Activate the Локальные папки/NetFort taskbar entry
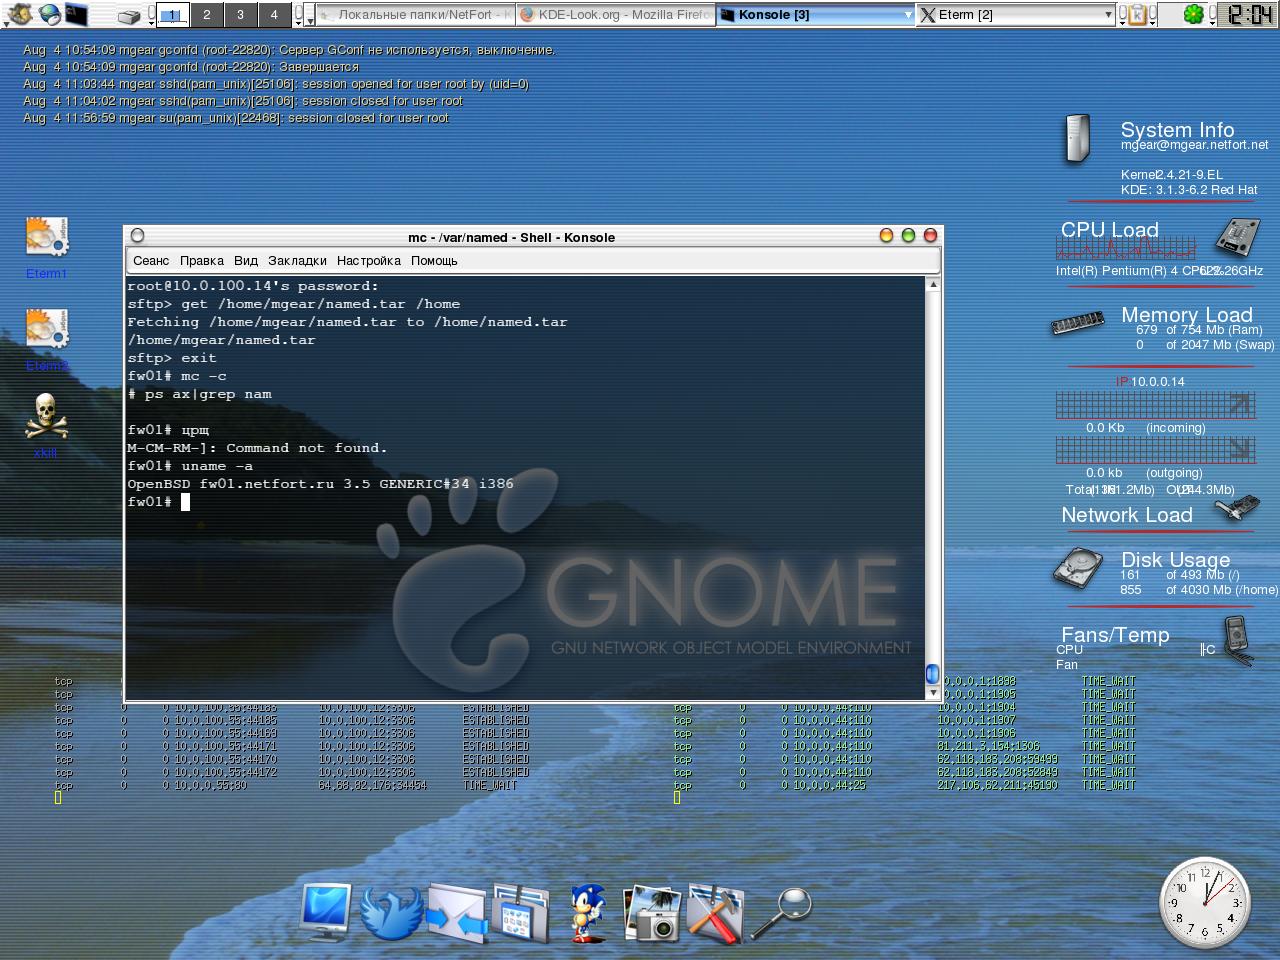 click(x=416, y=14)
